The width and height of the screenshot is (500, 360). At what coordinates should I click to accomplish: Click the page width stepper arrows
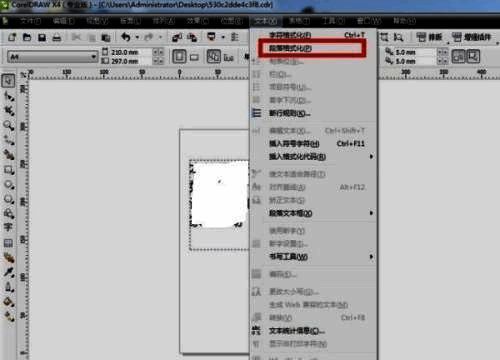[x=158, y=52]
